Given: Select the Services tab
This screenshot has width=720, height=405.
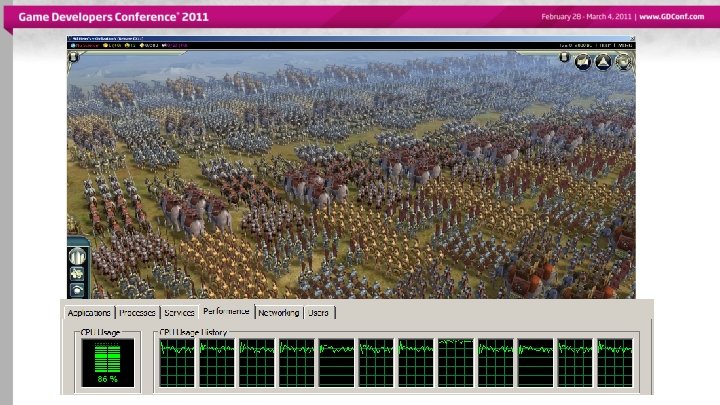Looking at the screenshot, I should pos(179,313).
